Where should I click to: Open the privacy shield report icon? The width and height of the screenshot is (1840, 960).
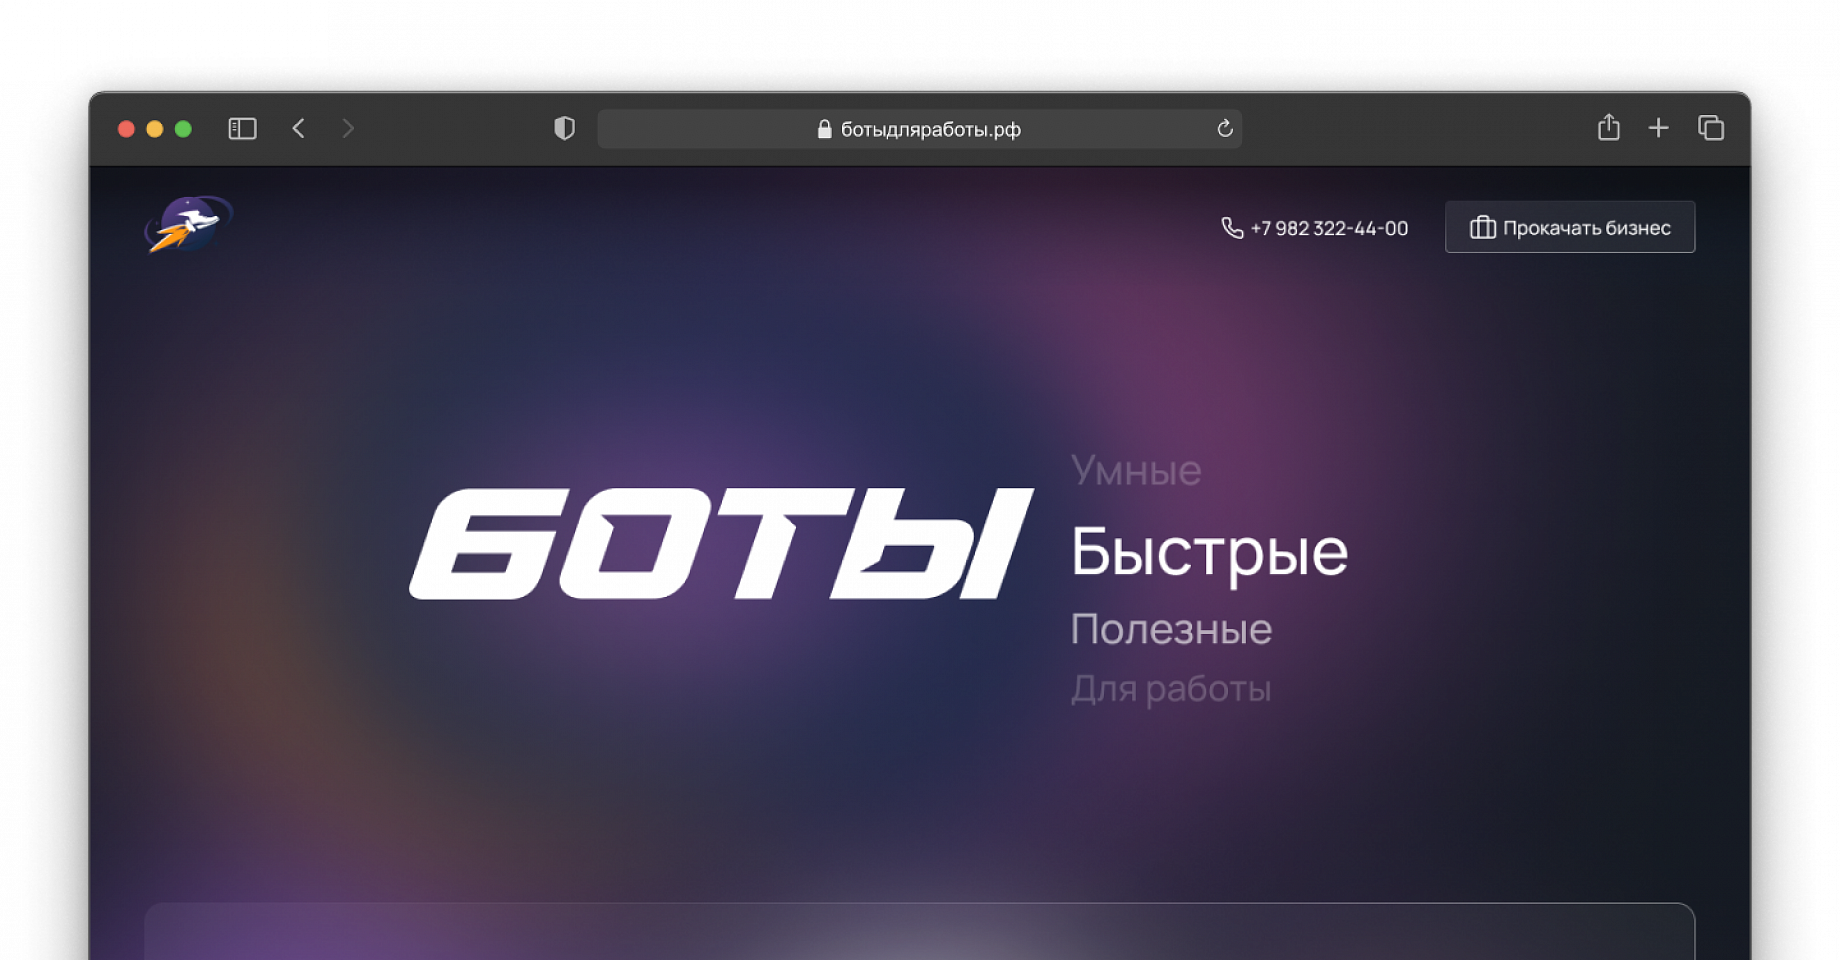pyautogui.click(x=564, y=128)
